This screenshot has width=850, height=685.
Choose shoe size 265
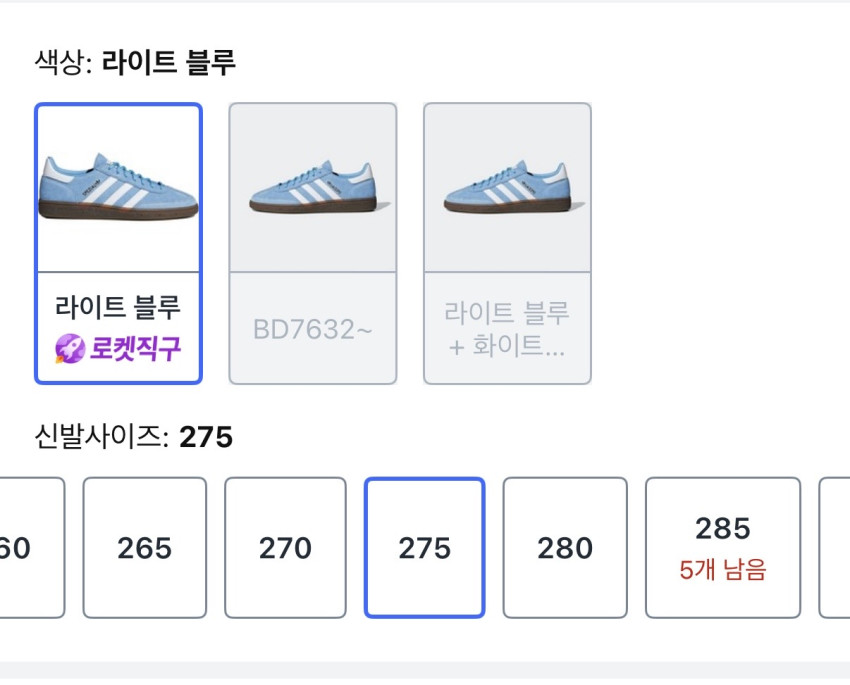pyautogui.click(x=144, y=548)
